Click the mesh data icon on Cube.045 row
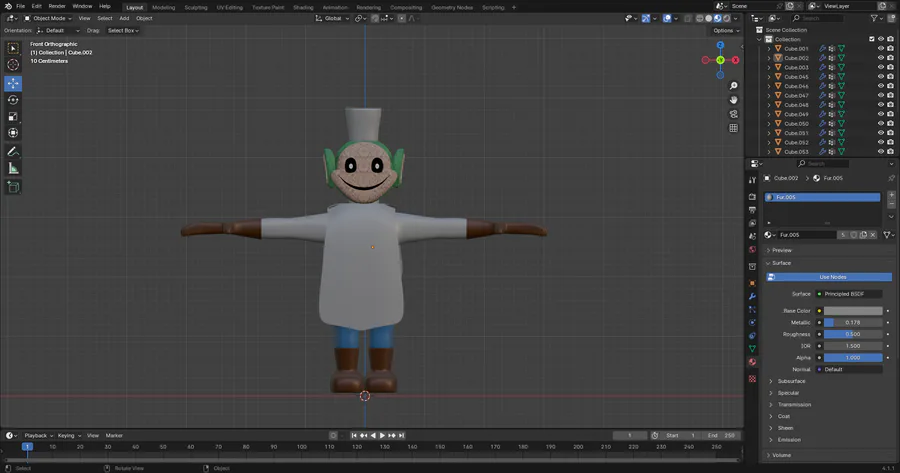This screenshot has height=473, width=900. tap(841, 77)
